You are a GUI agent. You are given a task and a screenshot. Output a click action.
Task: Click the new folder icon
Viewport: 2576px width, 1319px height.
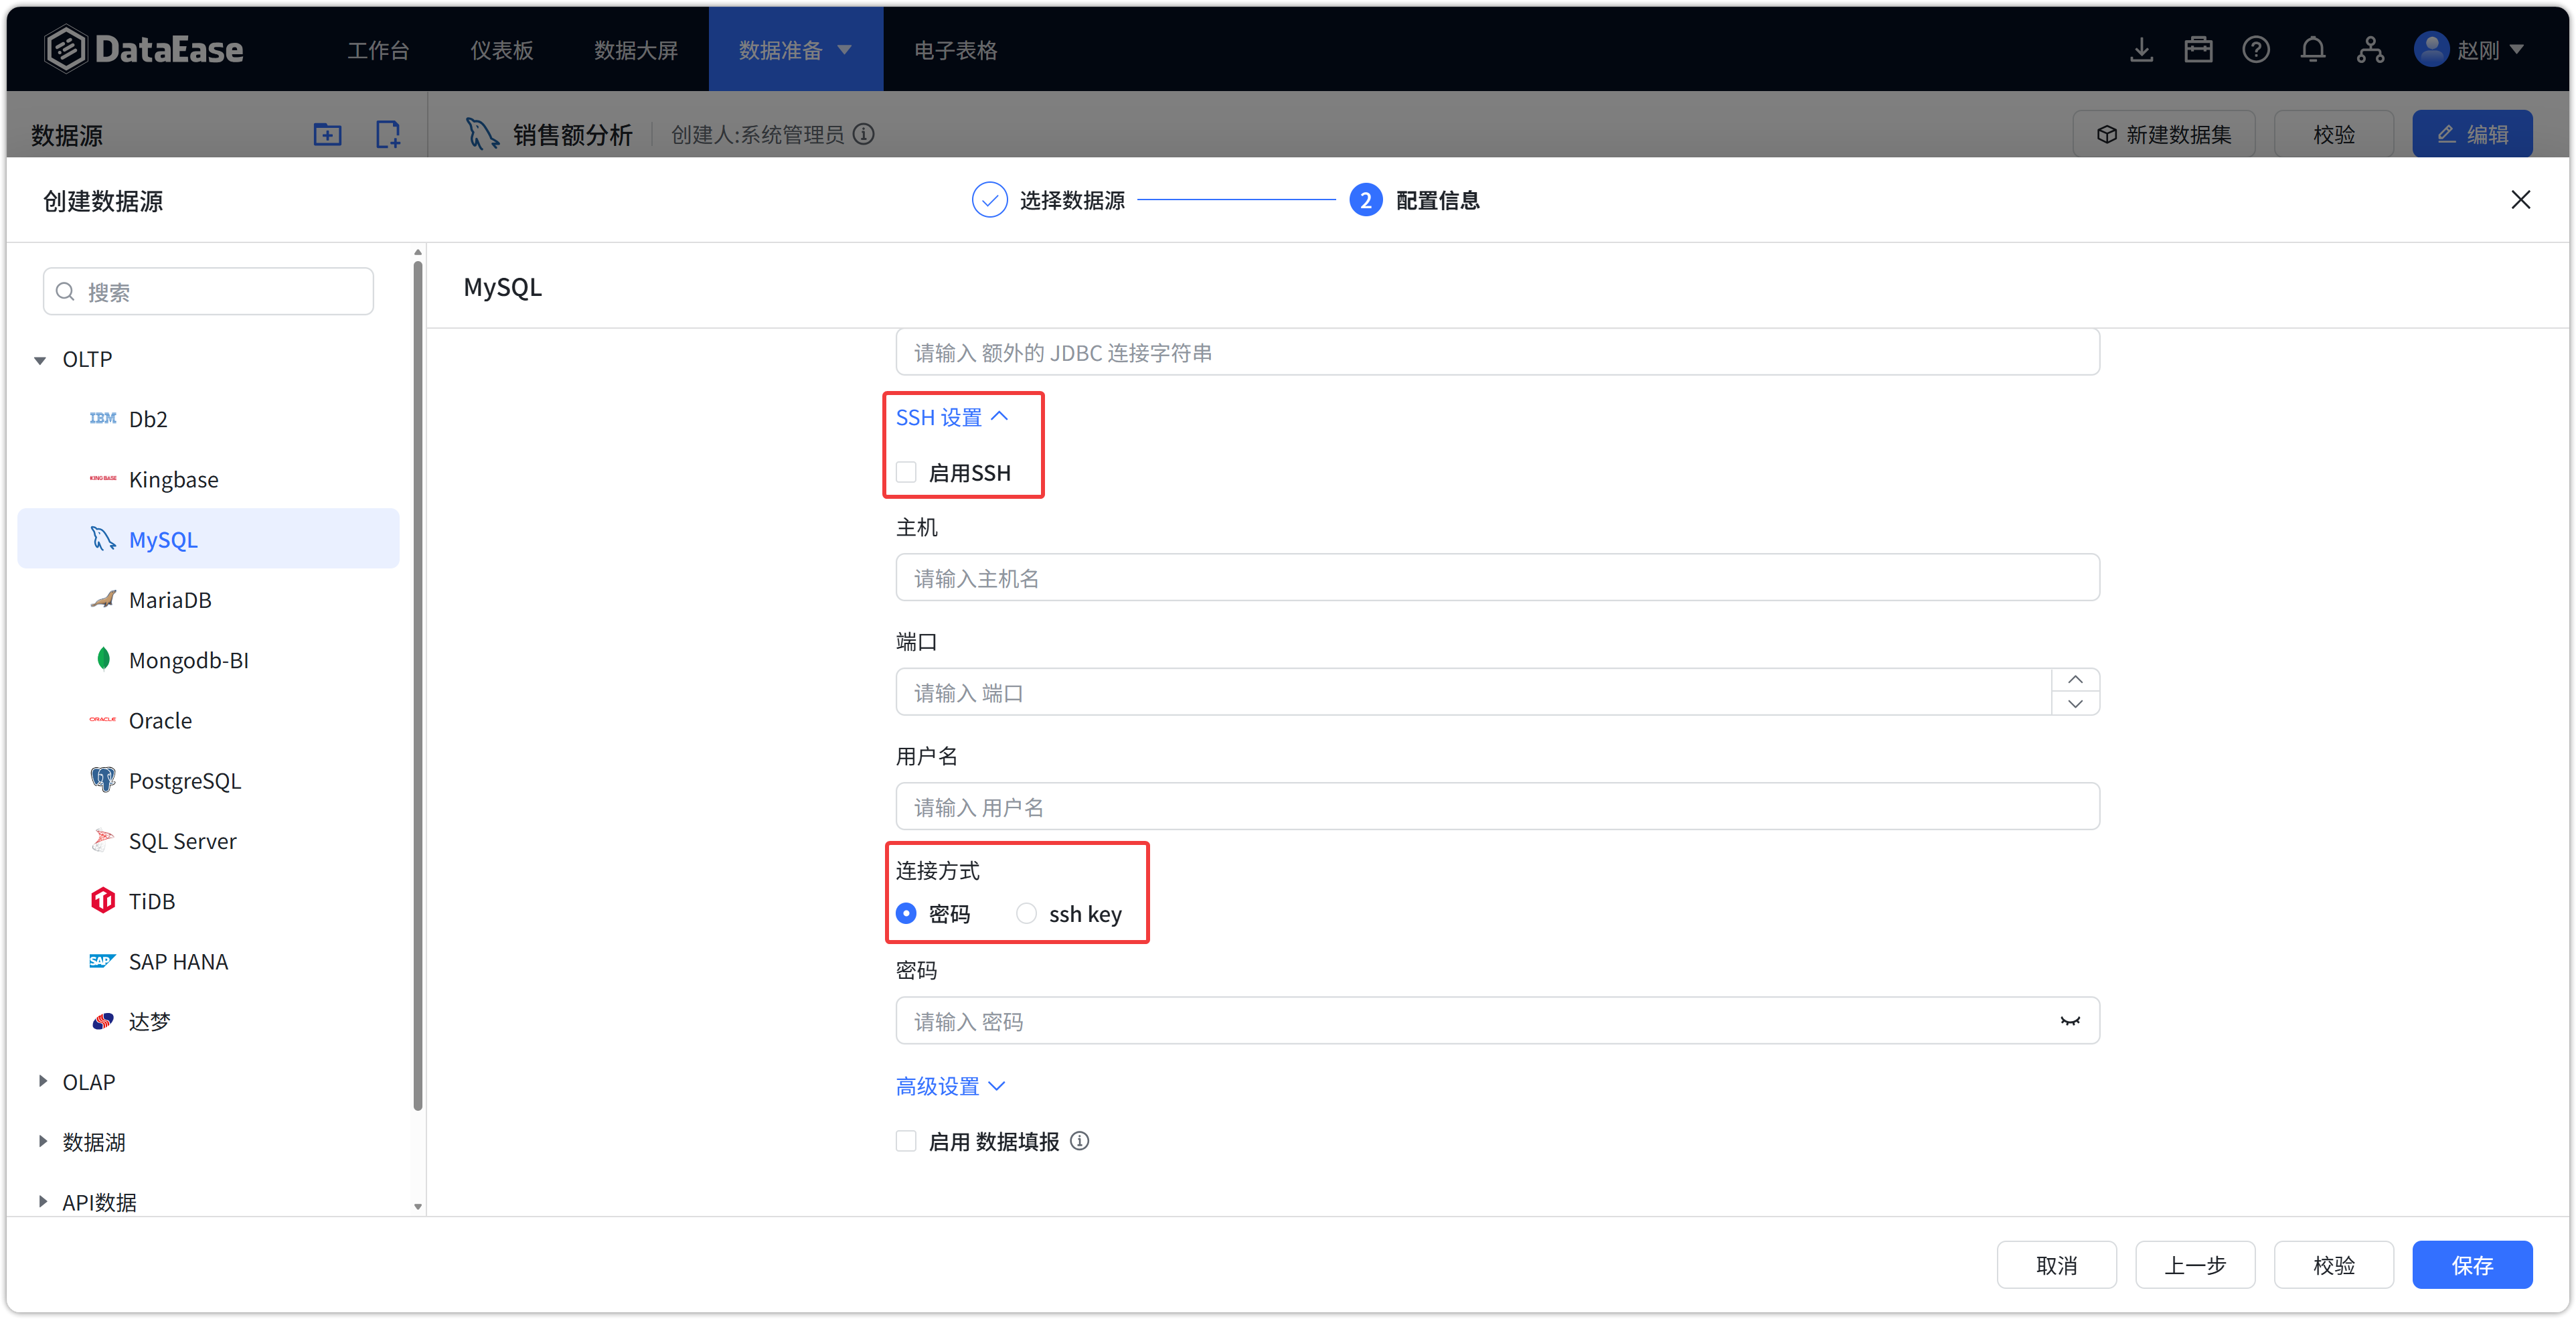point(327,134)
